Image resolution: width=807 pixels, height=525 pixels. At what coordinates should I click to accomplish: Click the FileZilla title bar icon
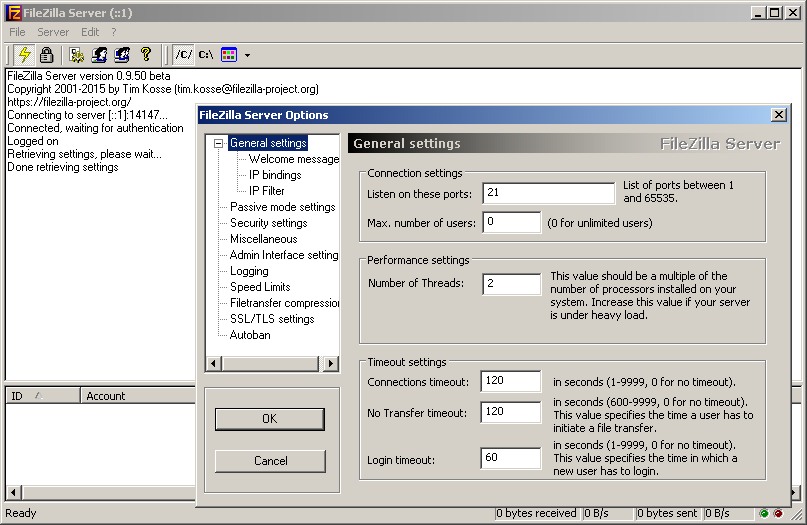coord(14,13)
